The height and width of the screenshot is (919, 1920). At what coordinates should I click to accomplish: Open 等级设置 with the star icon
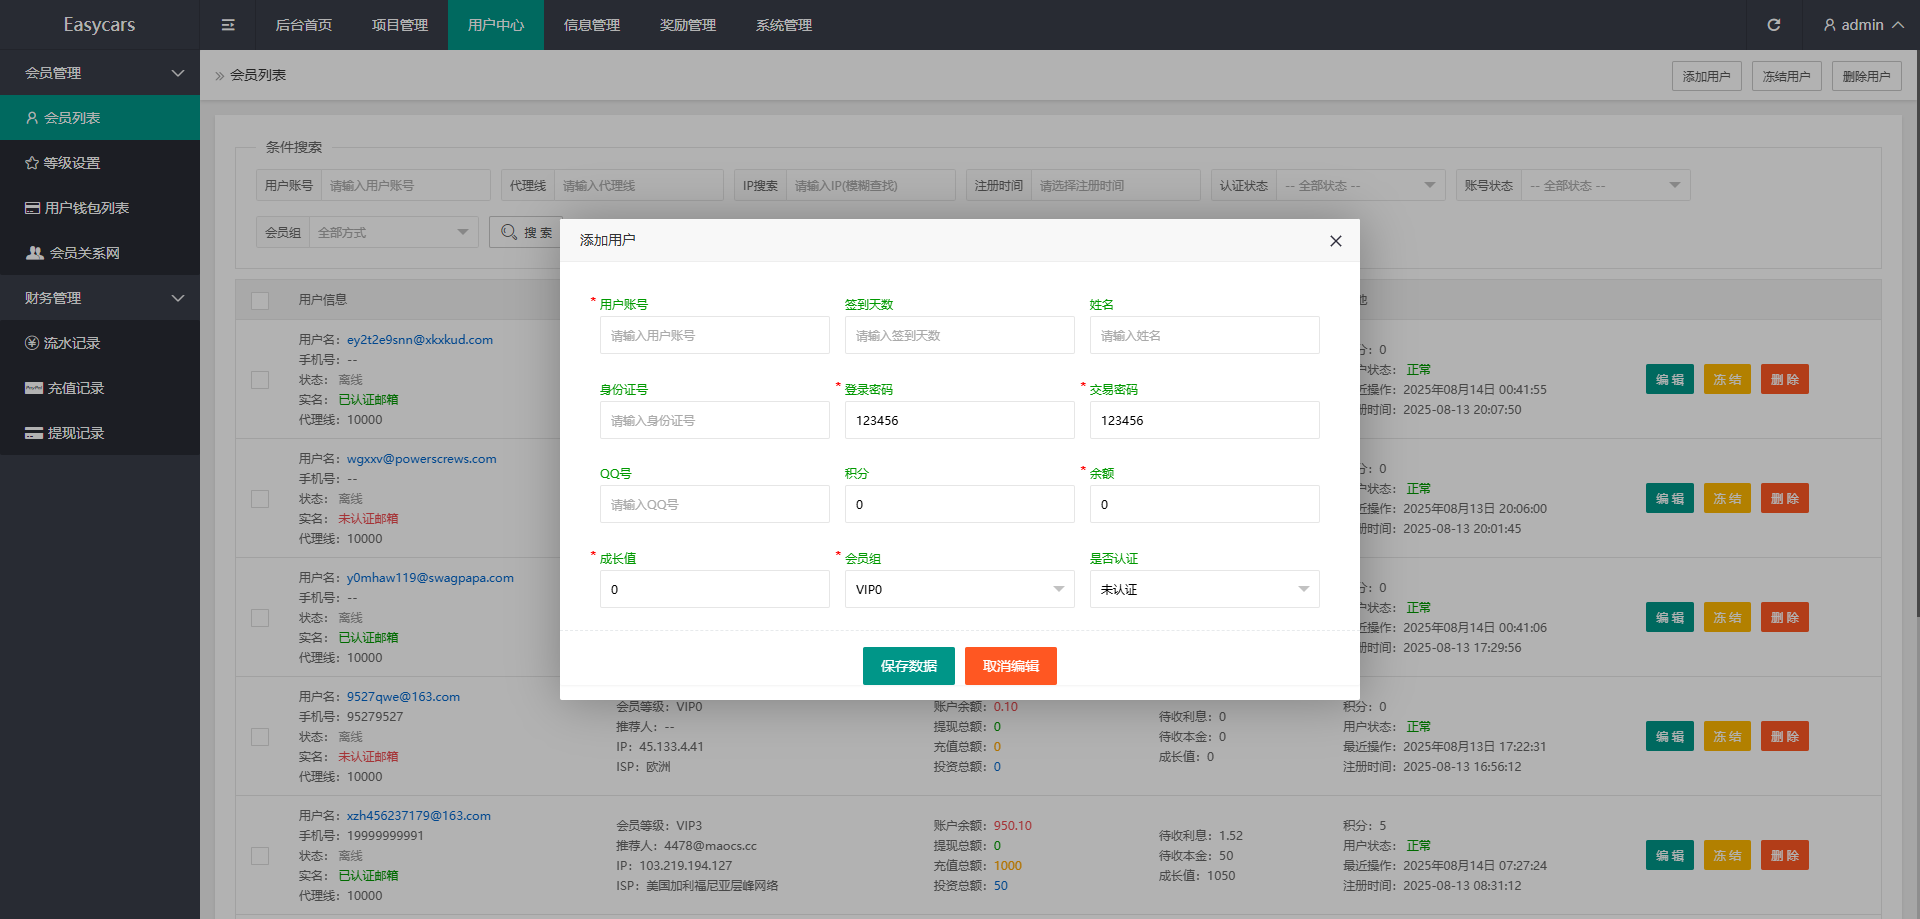click(x=63, y=163)
